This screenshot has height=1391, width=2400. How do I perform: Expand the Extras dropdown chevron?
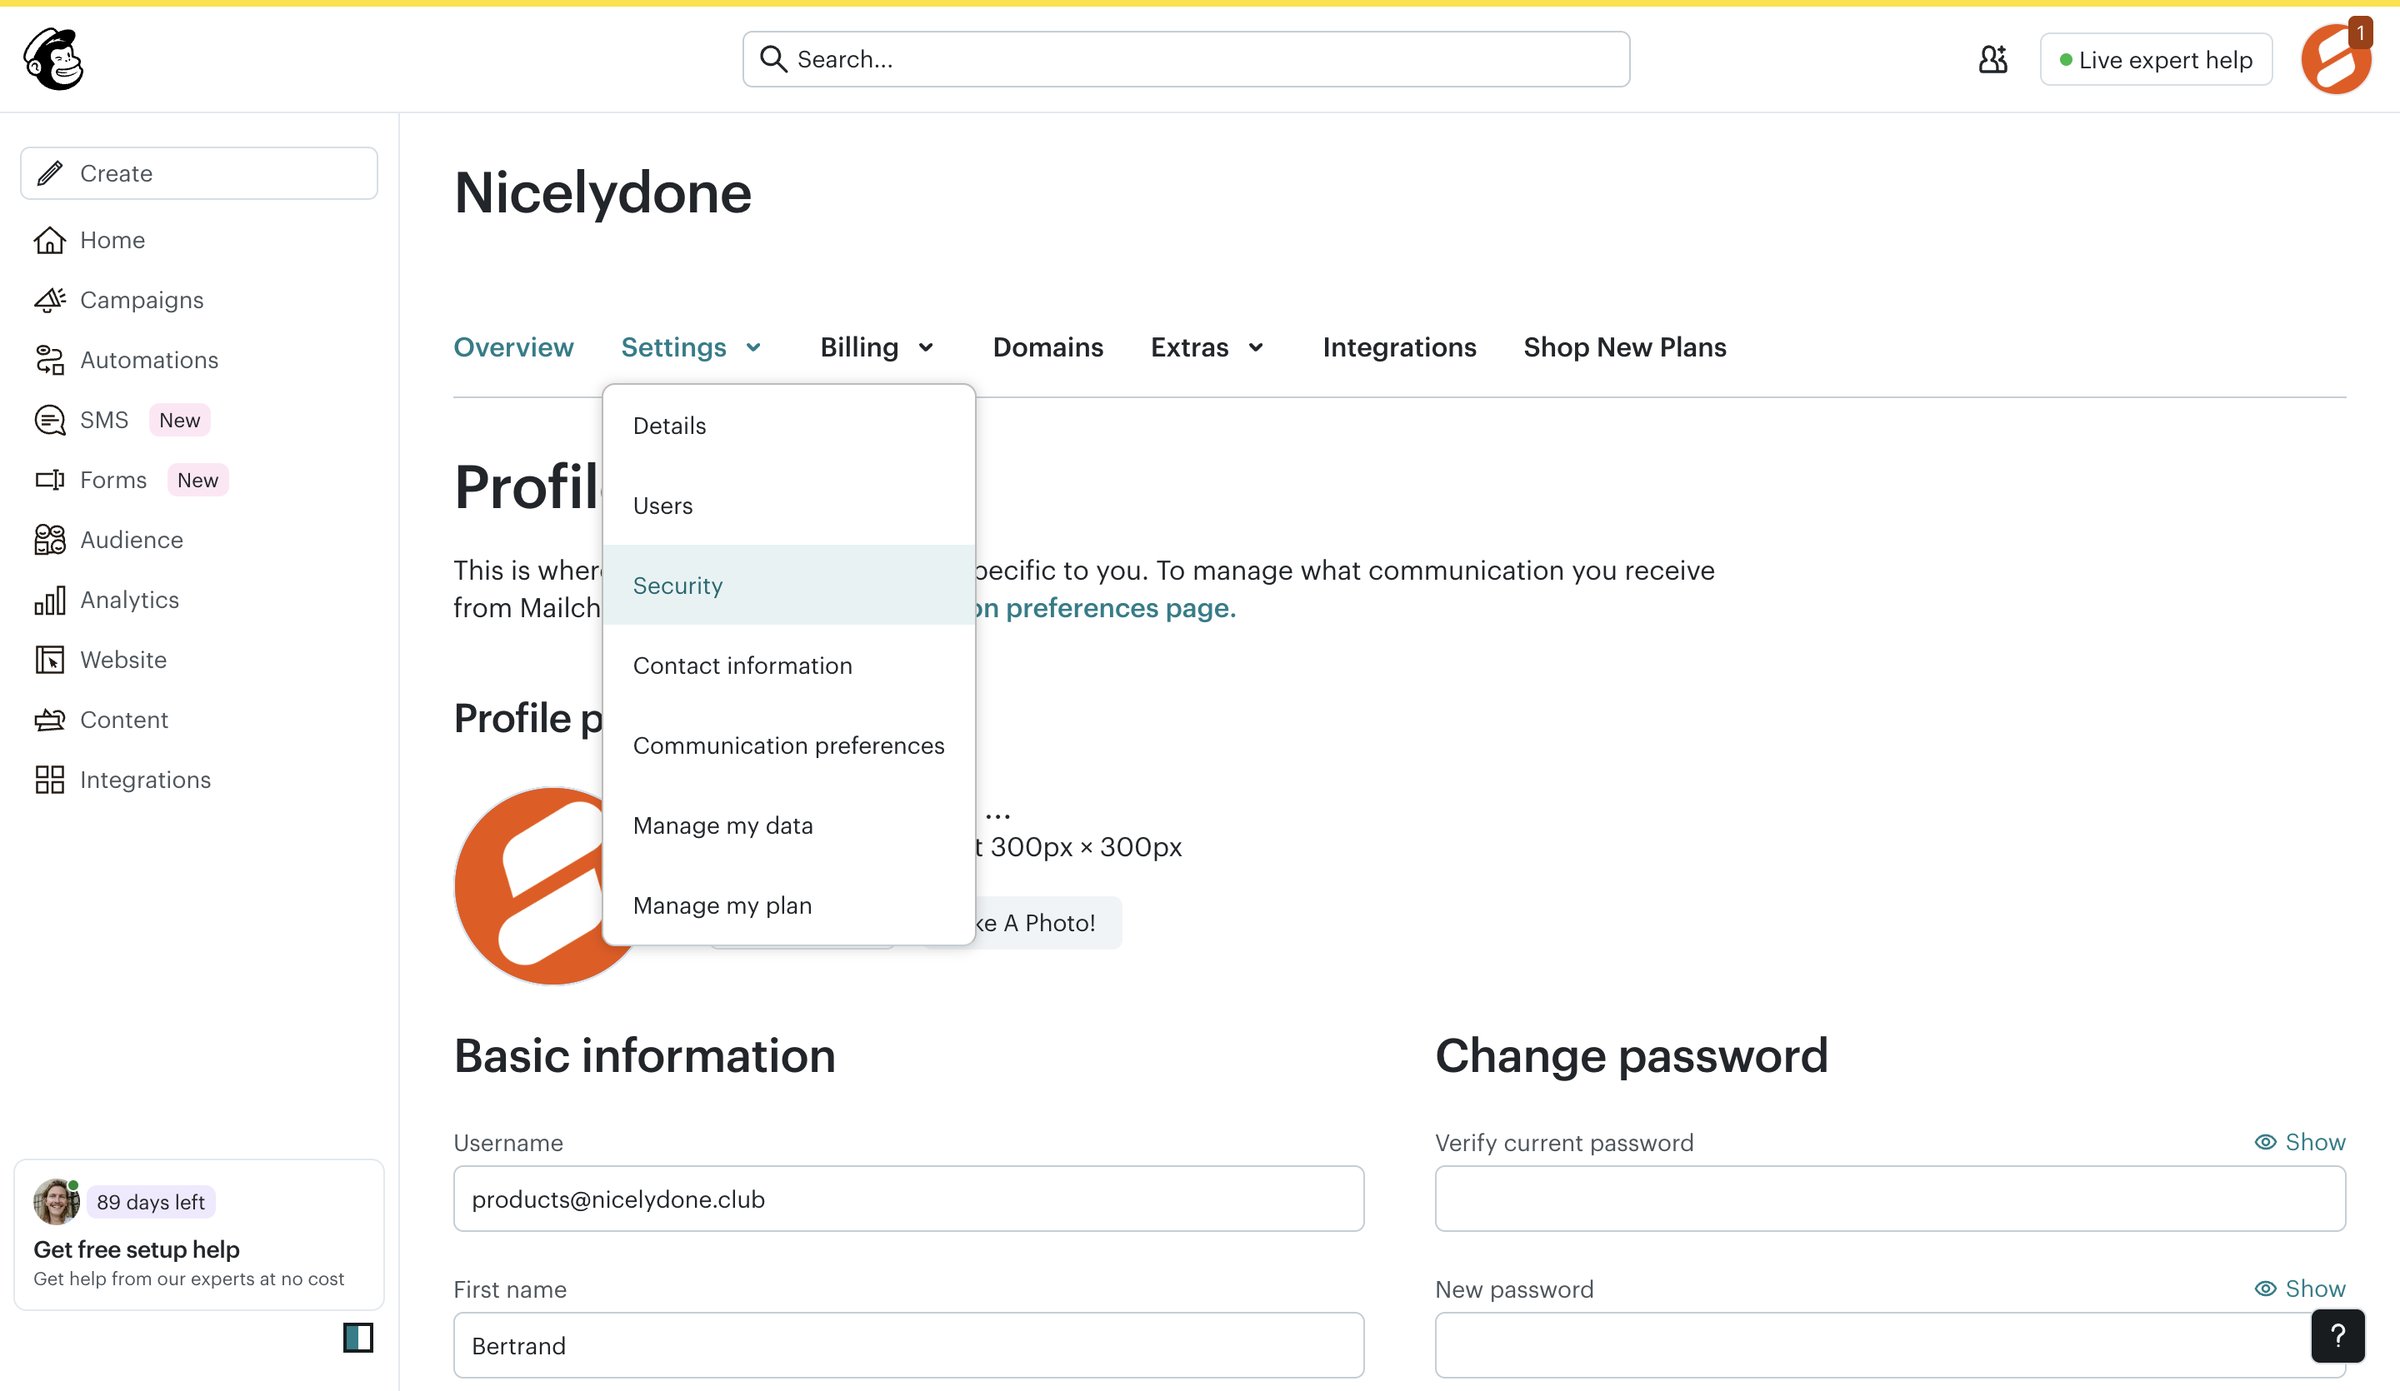(x=1256, y=348)
